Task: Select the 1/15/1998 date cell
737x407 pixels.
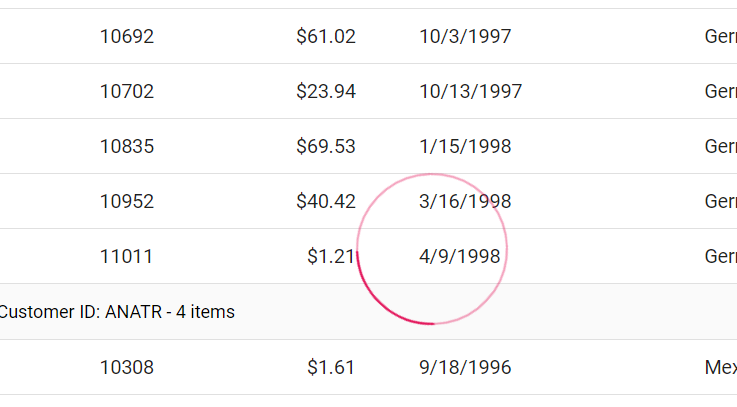Action: coord(465,147)
